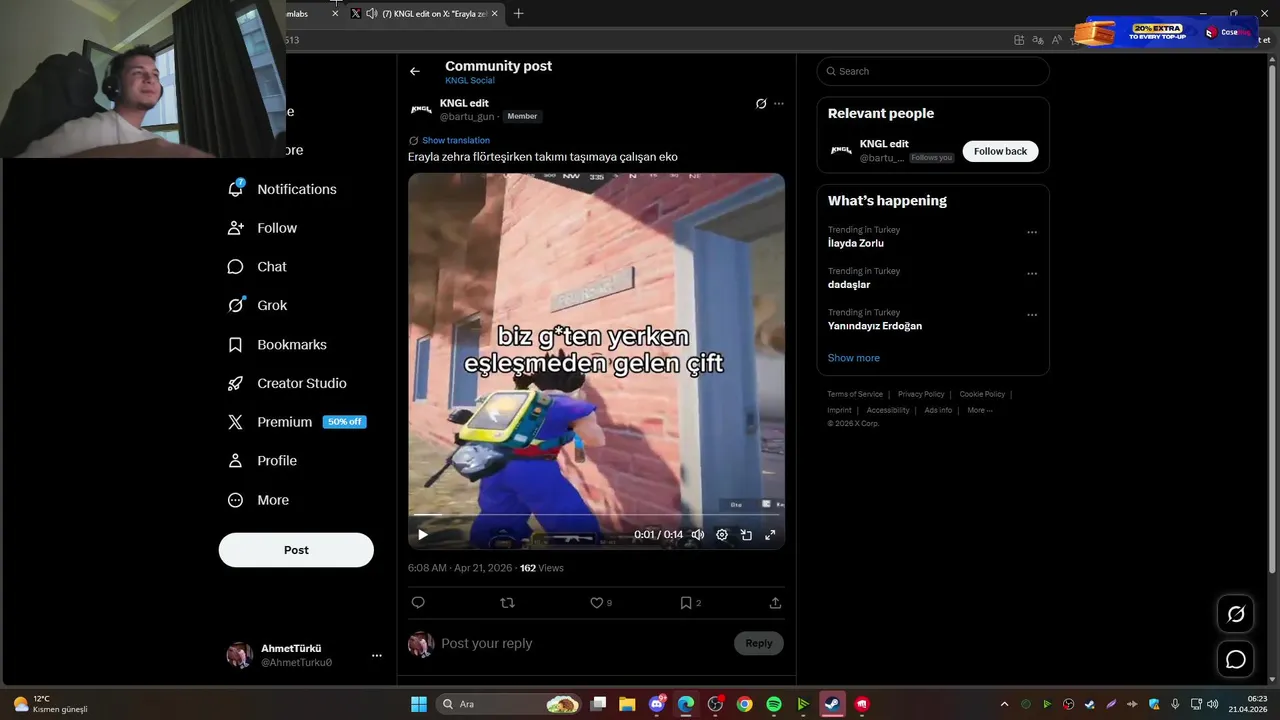Open Chat from the sidebar

pyautogui.click(x=257, y=267)
